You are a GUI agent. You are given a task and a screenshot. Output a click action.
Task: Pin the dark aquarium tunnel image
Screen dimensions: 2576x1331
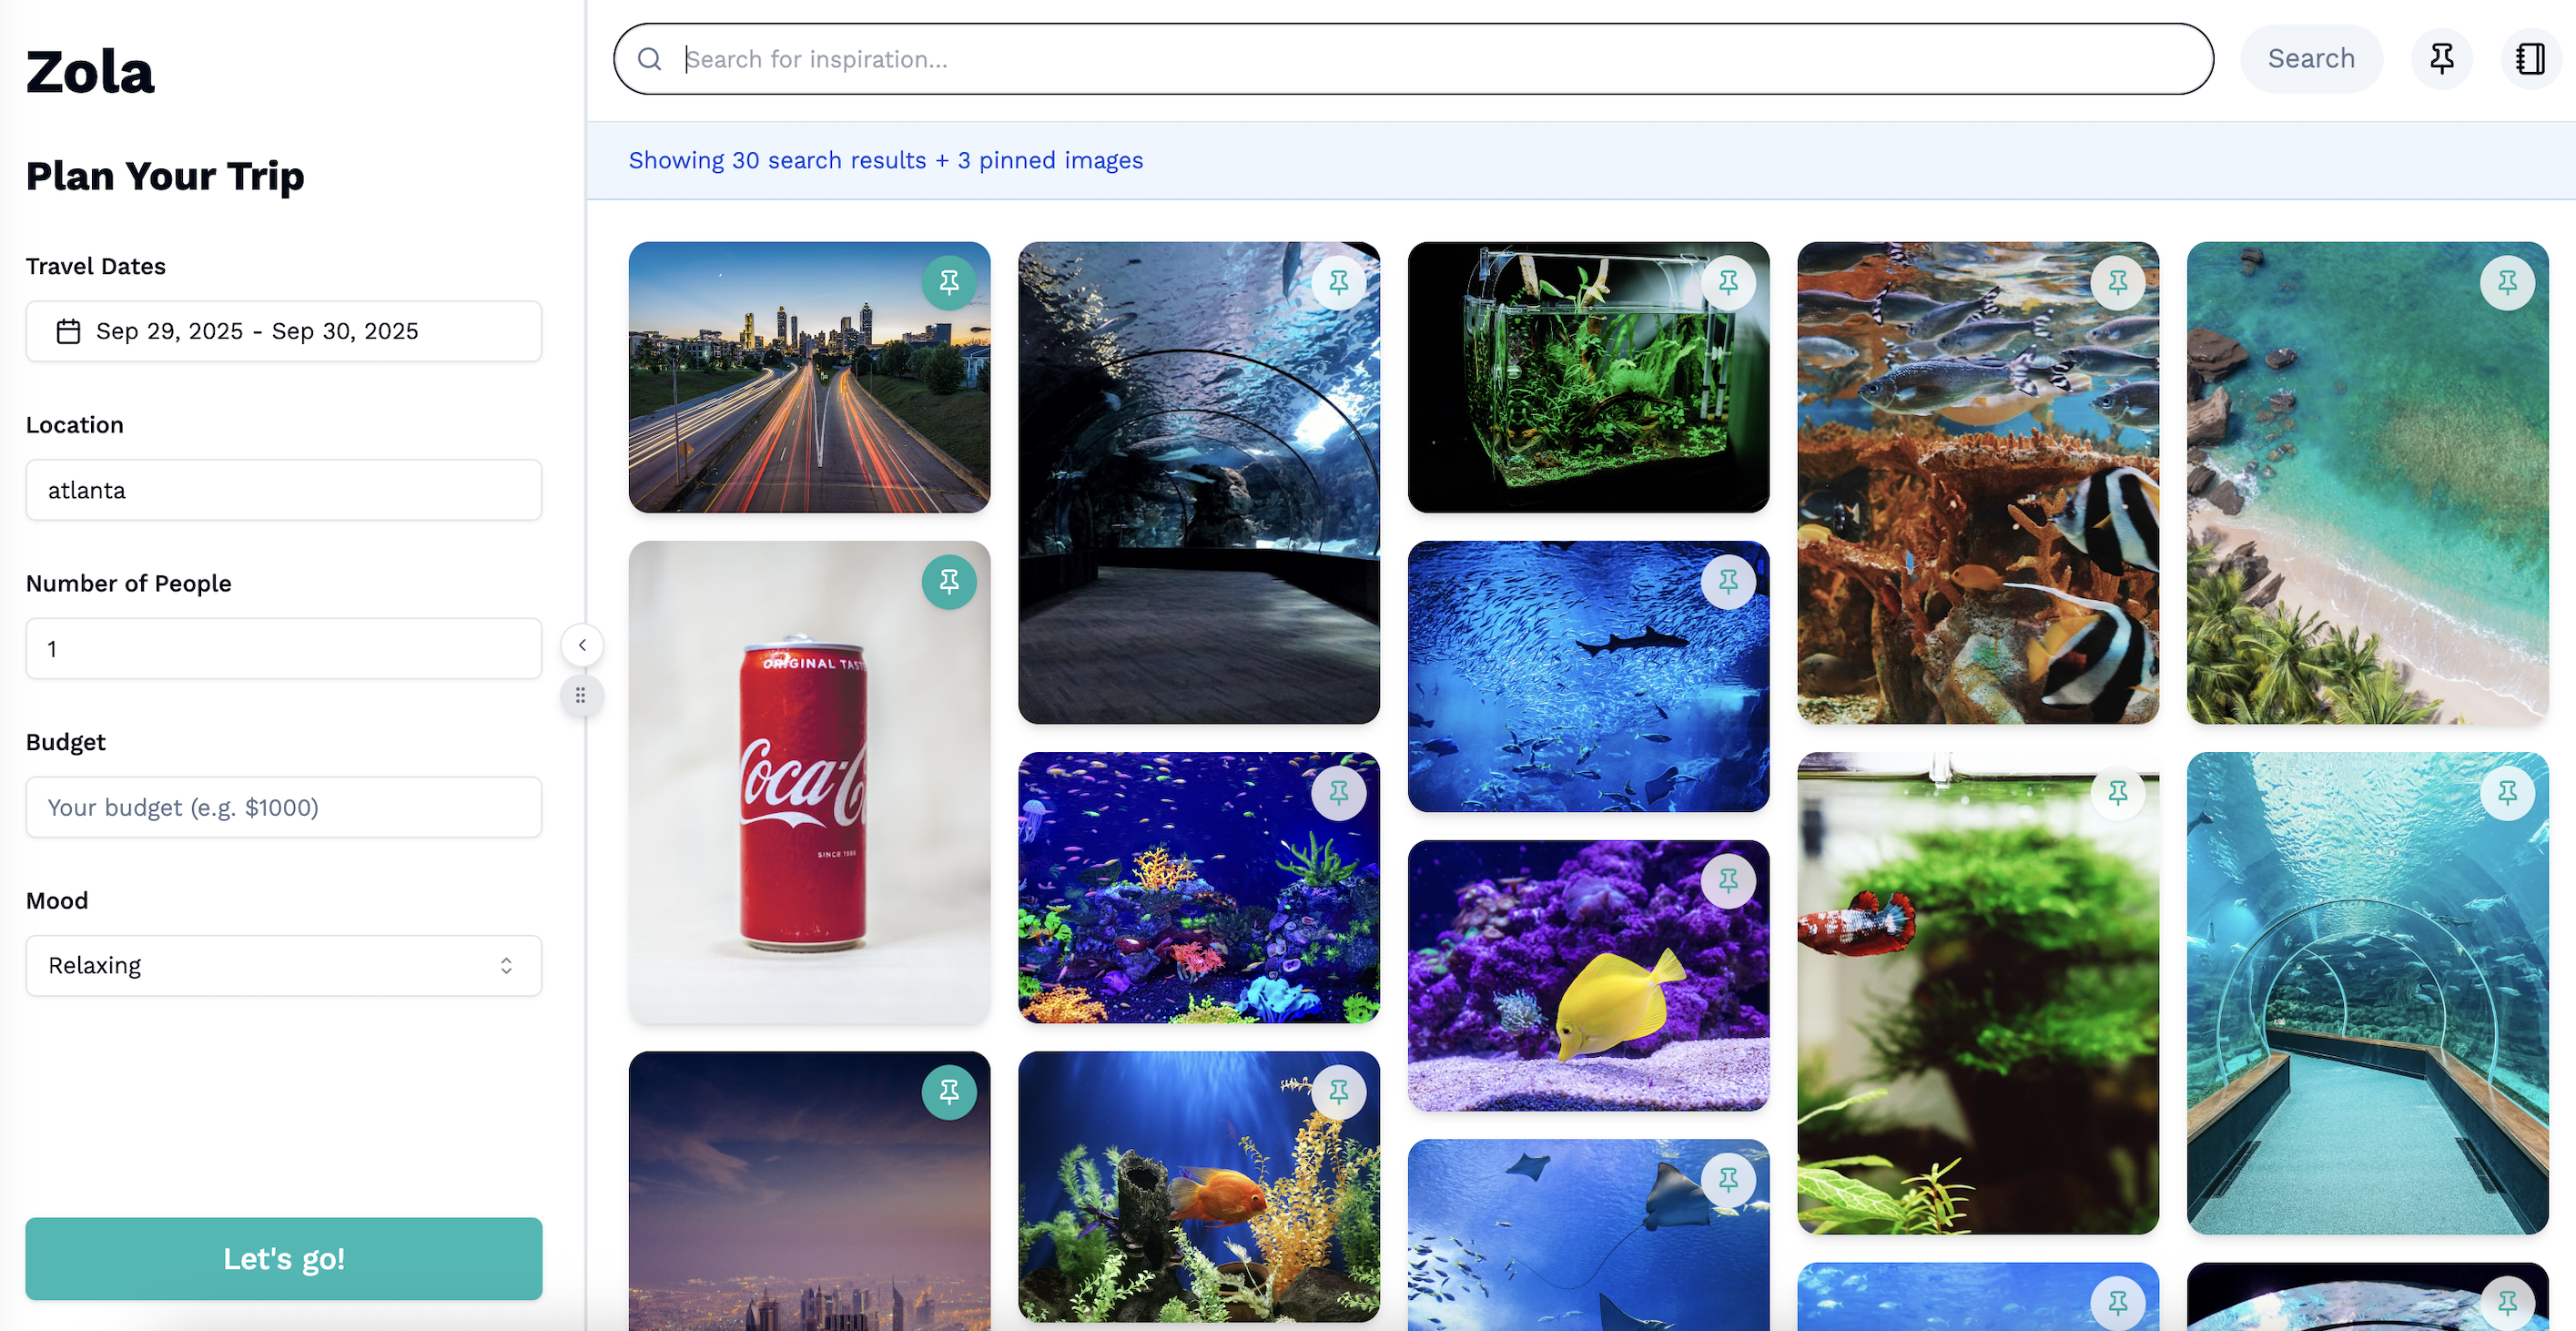tap(1338, 283)
